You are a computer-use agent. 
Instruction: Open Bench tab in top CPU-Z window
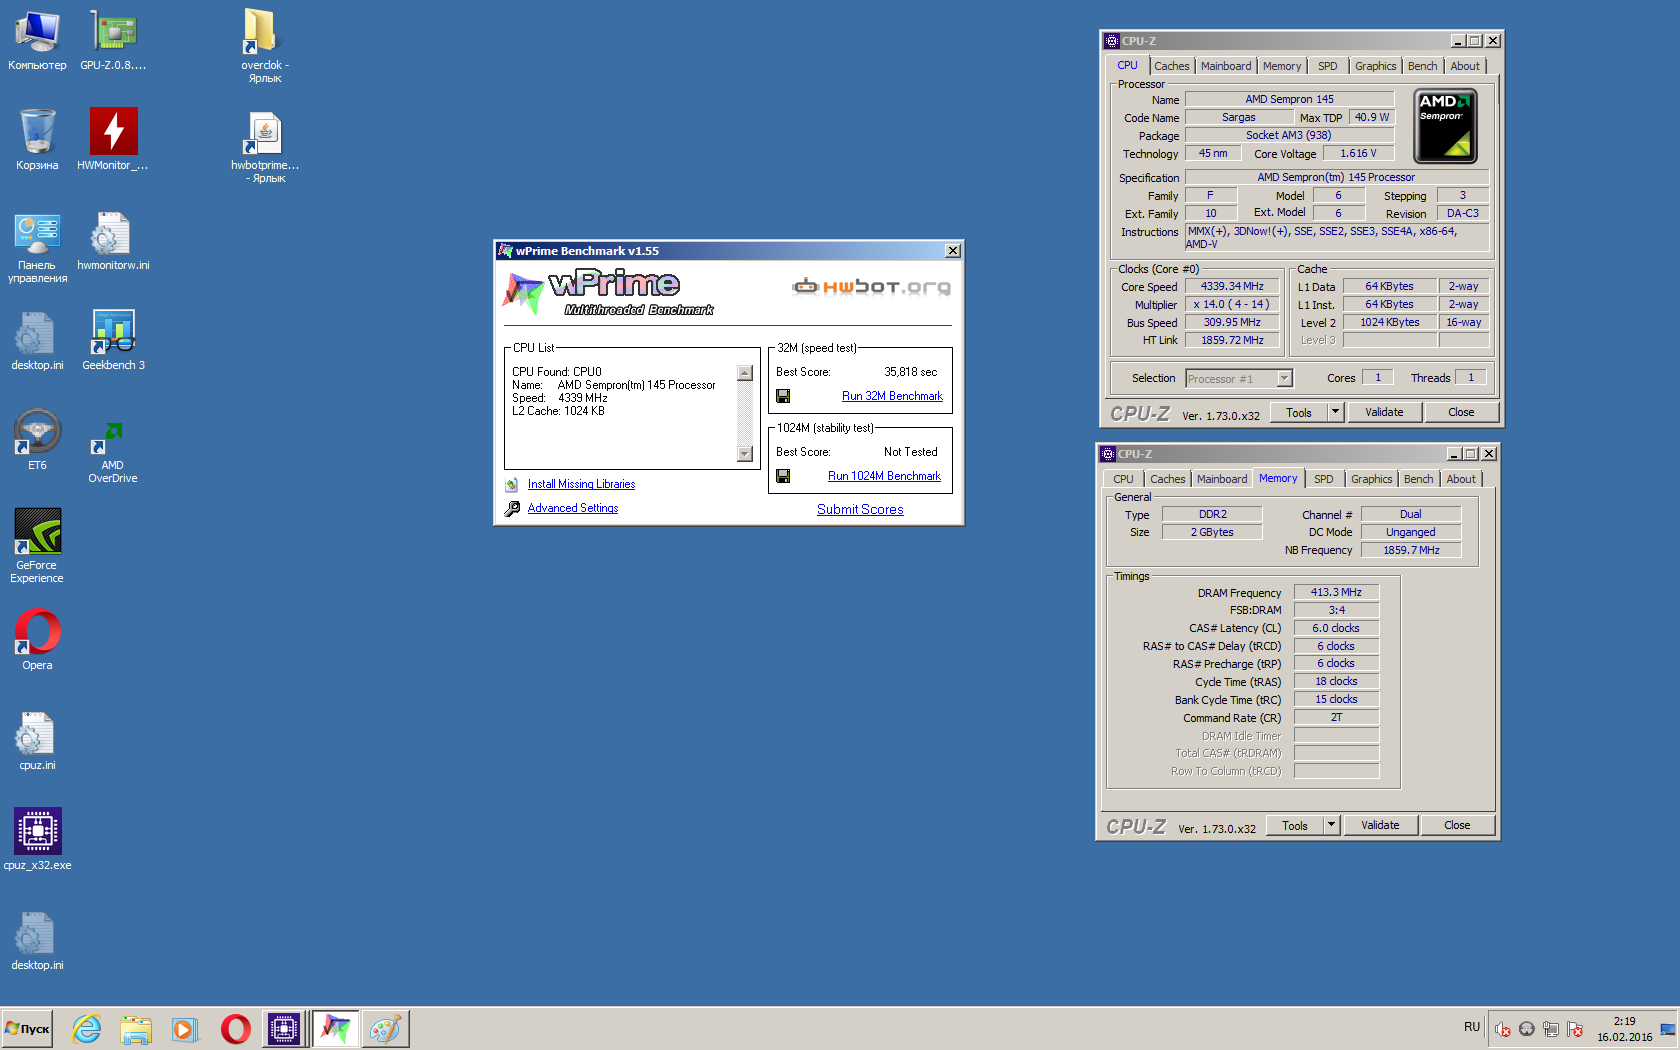point(1422,66)
